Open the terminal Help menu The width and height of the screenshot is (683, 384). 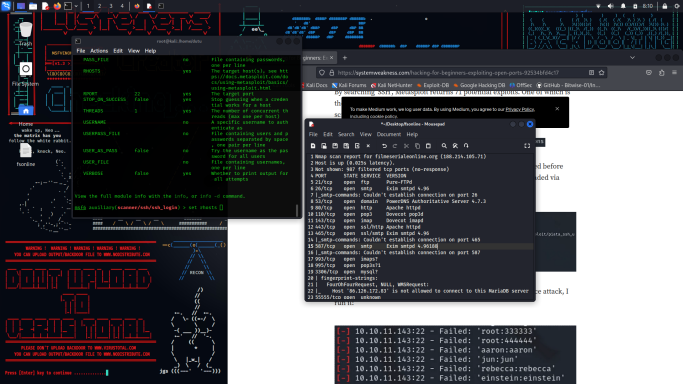click(x=150, y=51)
